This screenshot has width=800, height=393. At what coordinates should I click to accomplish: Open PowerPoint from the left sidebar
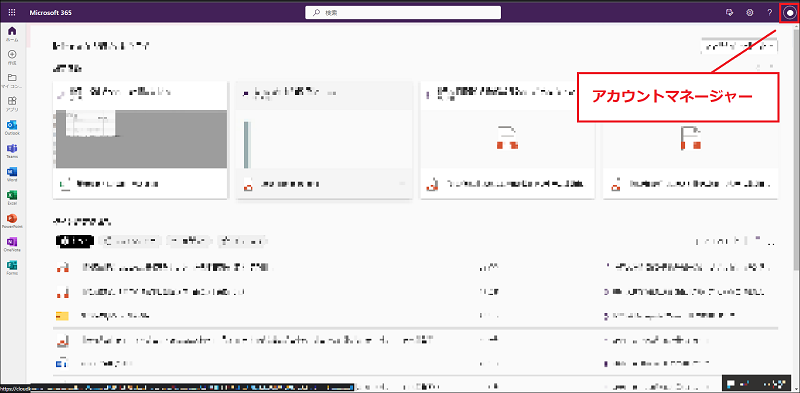coord(12,221)
